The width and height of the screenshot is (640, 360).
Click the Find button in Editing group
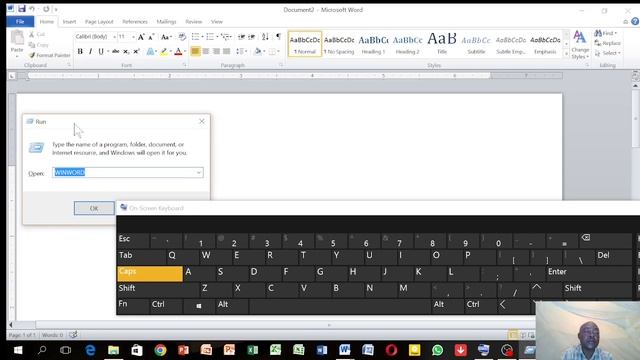pos(606,33)
